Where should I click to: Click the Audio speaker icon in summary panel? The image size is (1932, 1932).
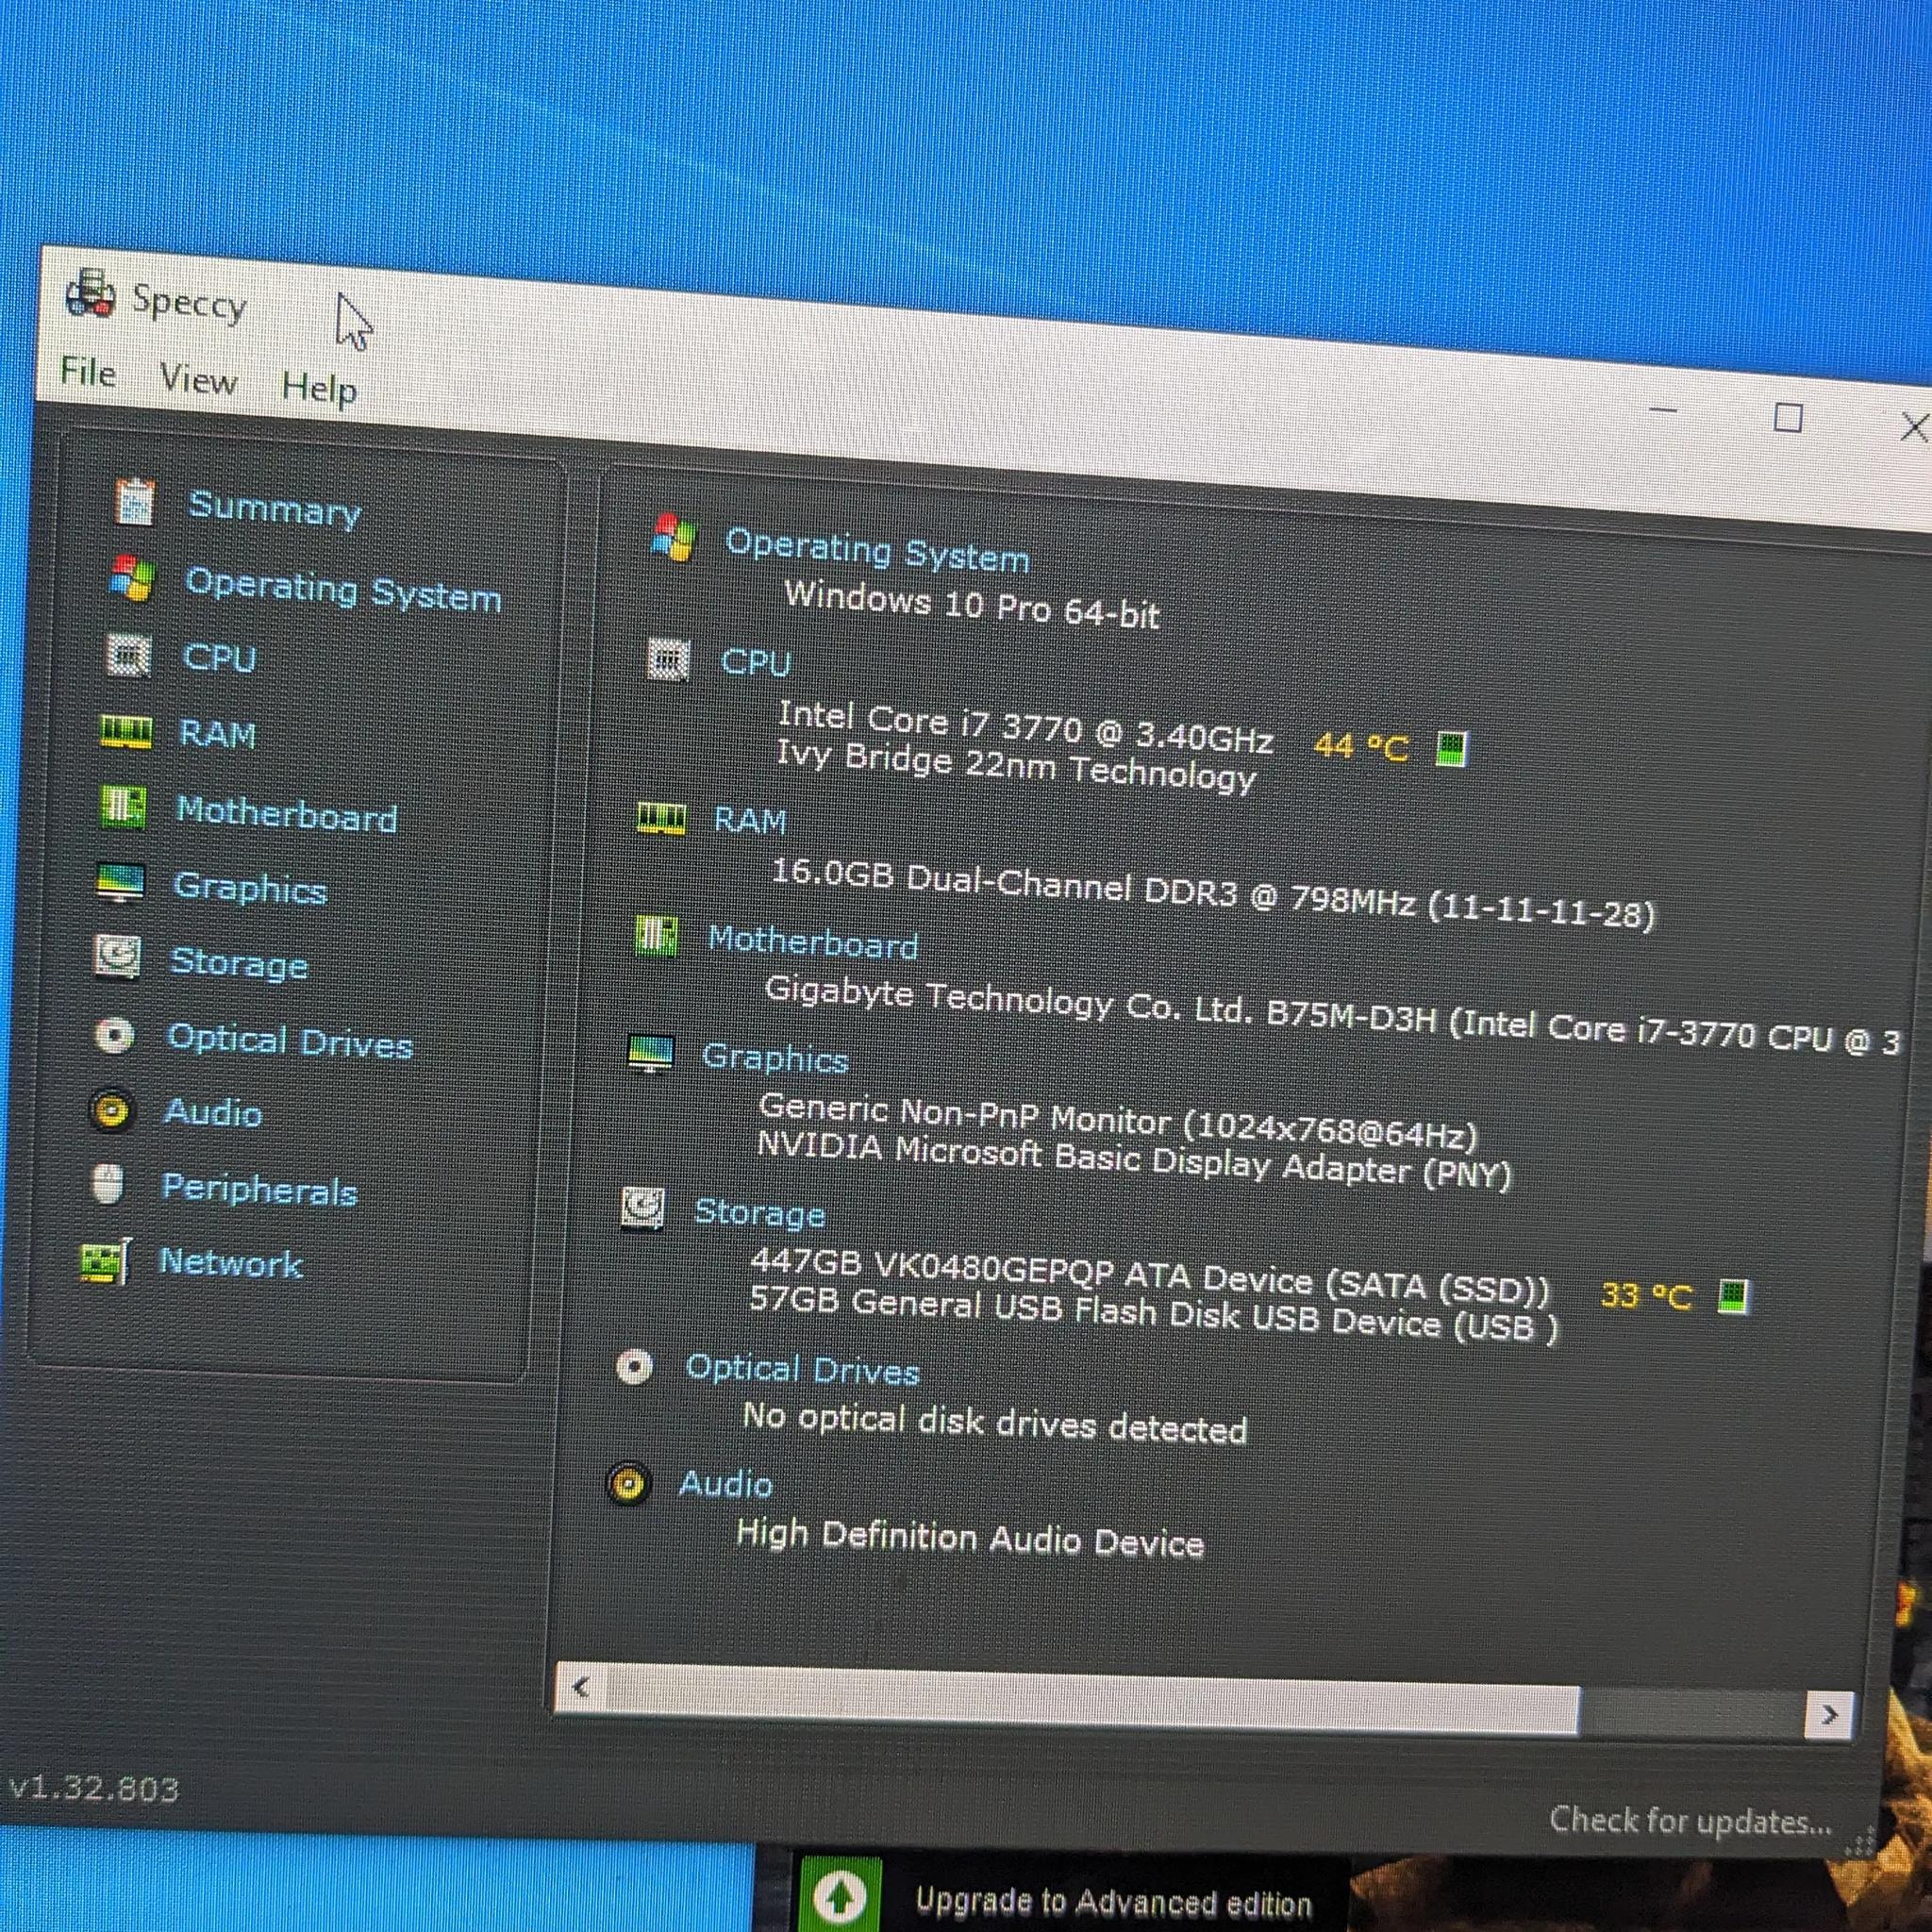[629, 1484]
